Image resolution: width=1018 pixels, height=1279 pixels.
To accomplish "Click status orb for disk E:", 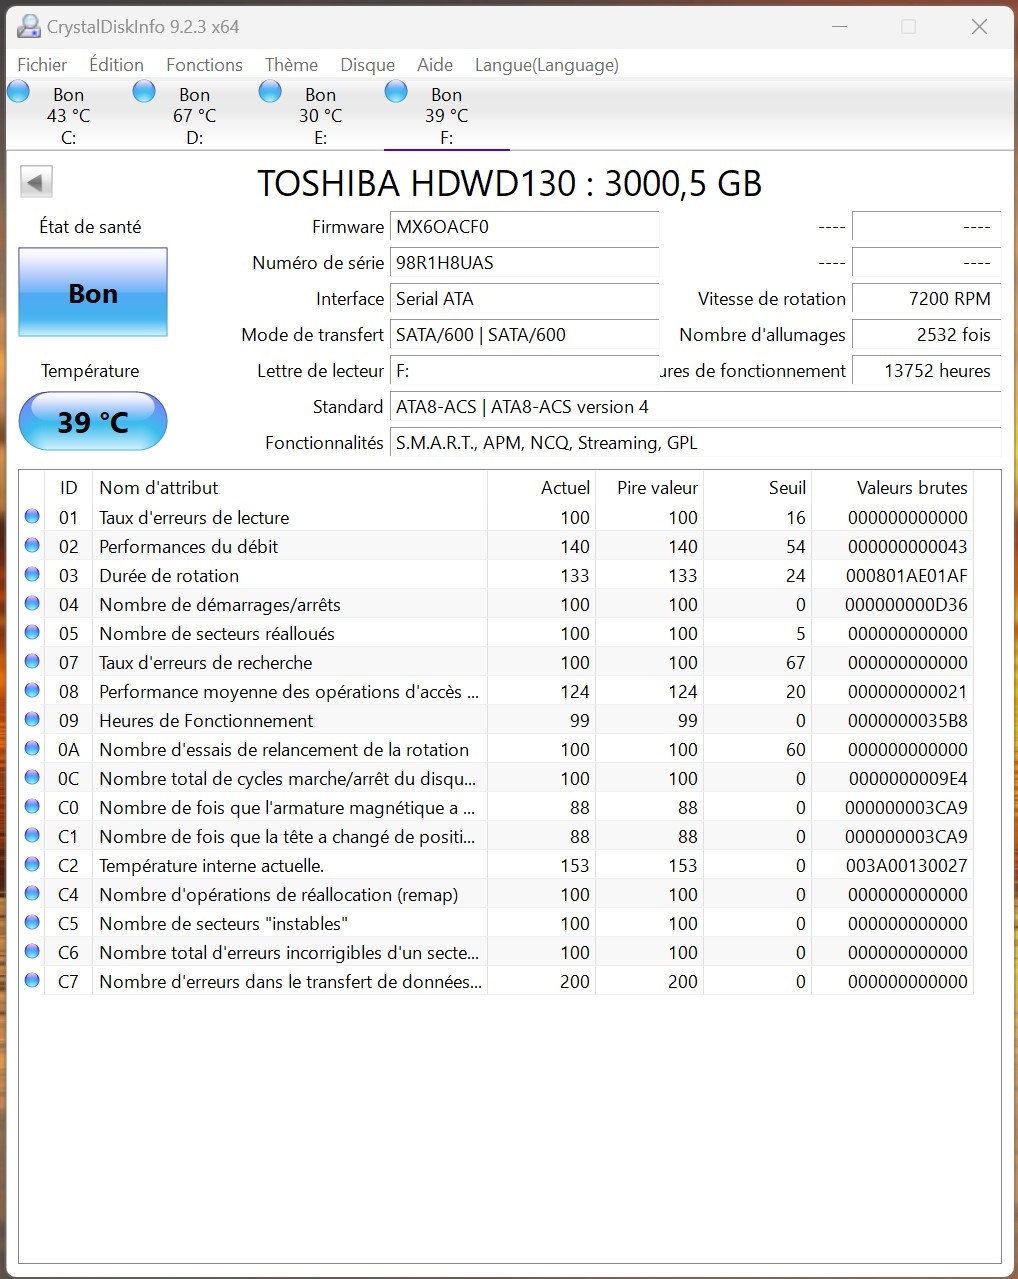I will click(x=271, y=92).
